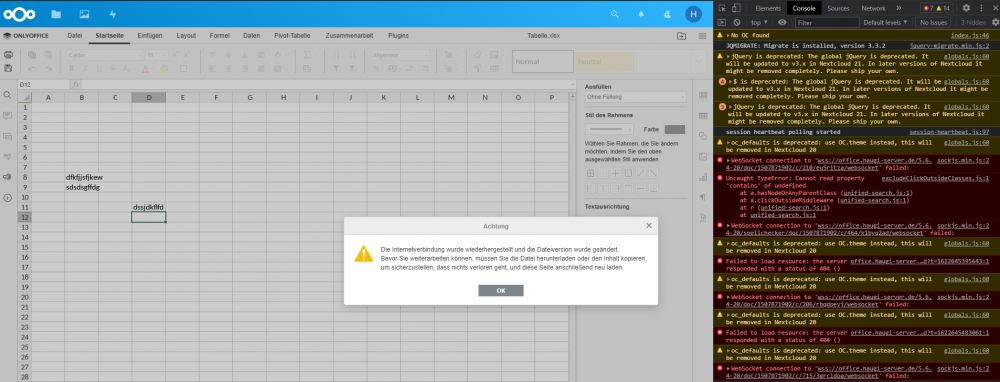Viewport: 1000px width, 382px height.
Task: Click the DevTools console Filter field
Action: [827, 22]
